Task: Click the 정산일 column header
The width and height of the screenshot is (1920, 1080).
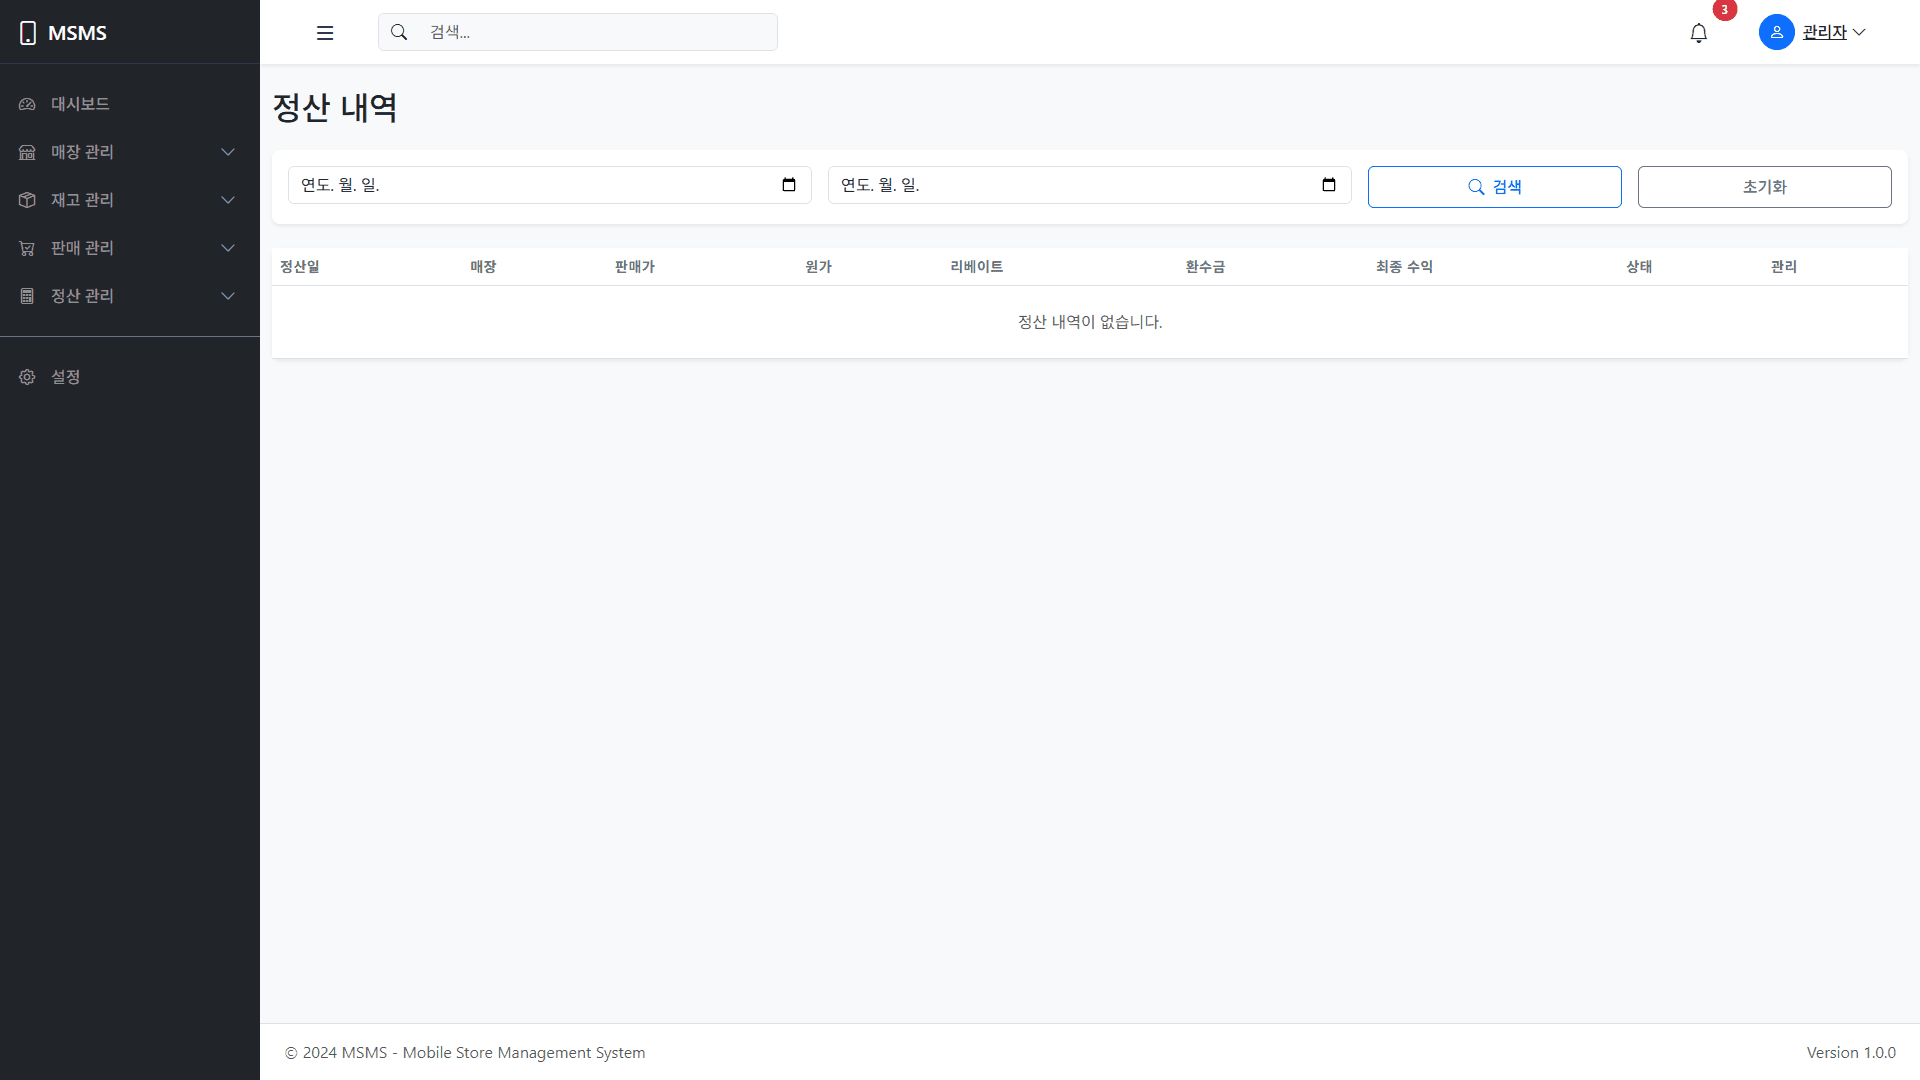Action: pos(300,267)
